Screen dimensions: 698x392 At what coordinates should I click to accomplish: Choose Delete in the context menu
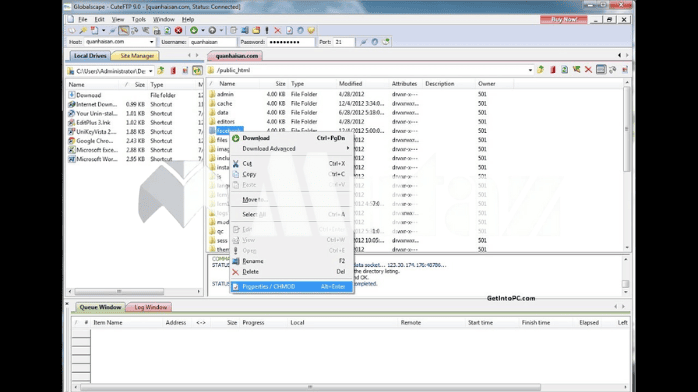(x=292, y=272)
